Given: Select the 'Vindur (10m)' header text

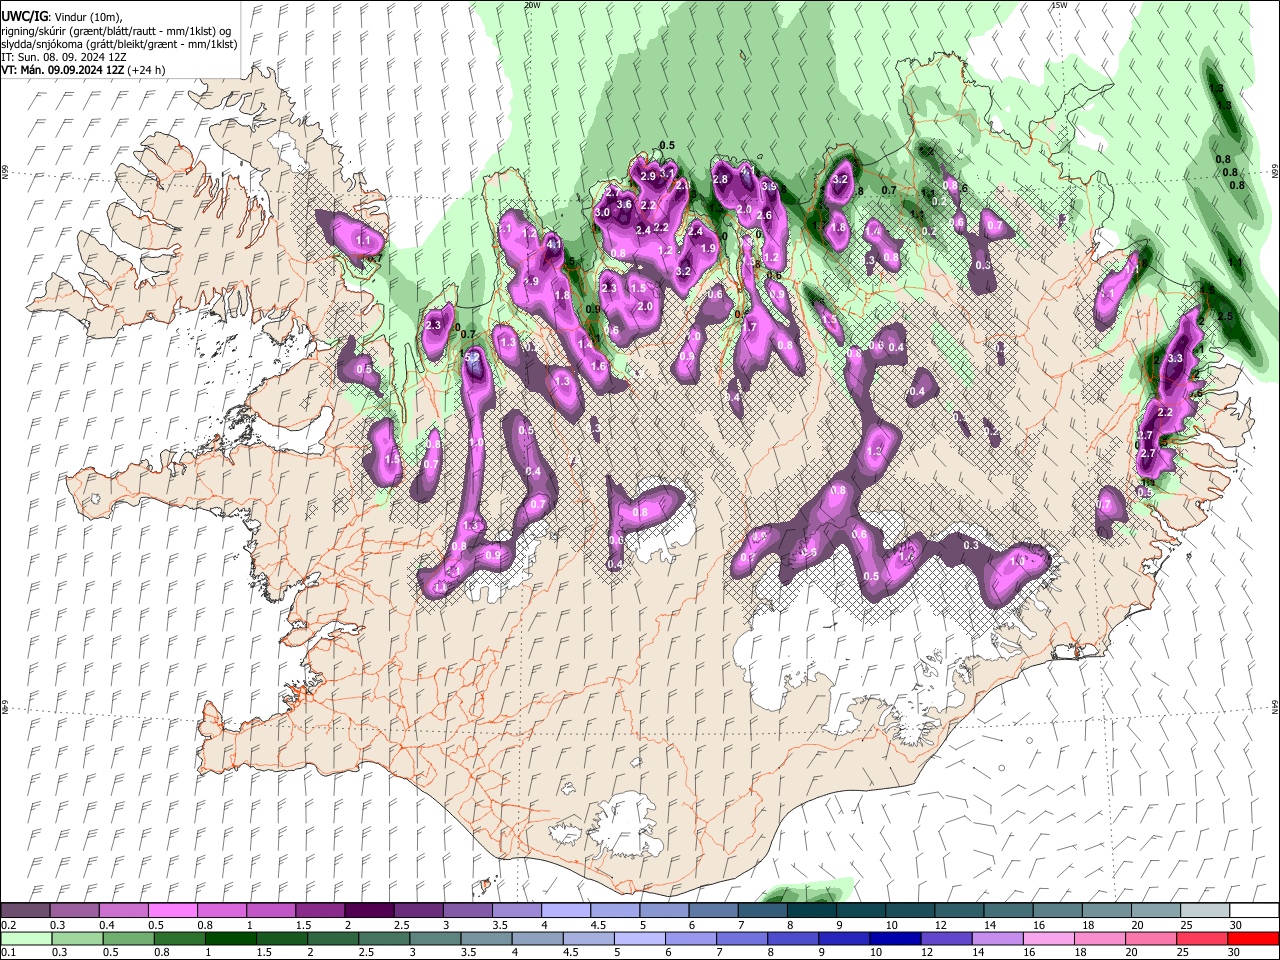Looking at the screenshot, I should [x=87, y=17].
